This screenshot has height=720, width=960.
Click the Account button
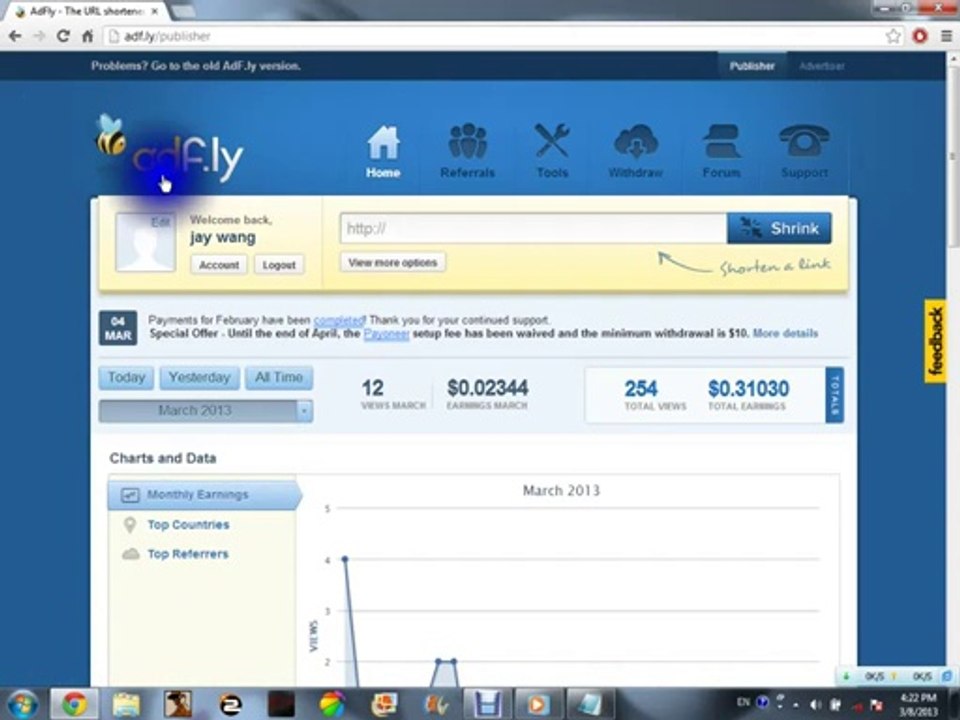(219, 264)
